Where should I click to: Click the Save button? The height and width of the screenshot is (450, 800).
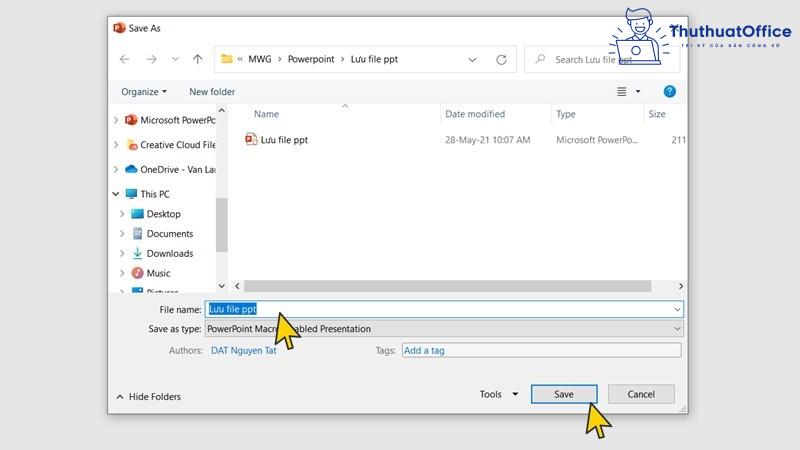coord(564,394)
